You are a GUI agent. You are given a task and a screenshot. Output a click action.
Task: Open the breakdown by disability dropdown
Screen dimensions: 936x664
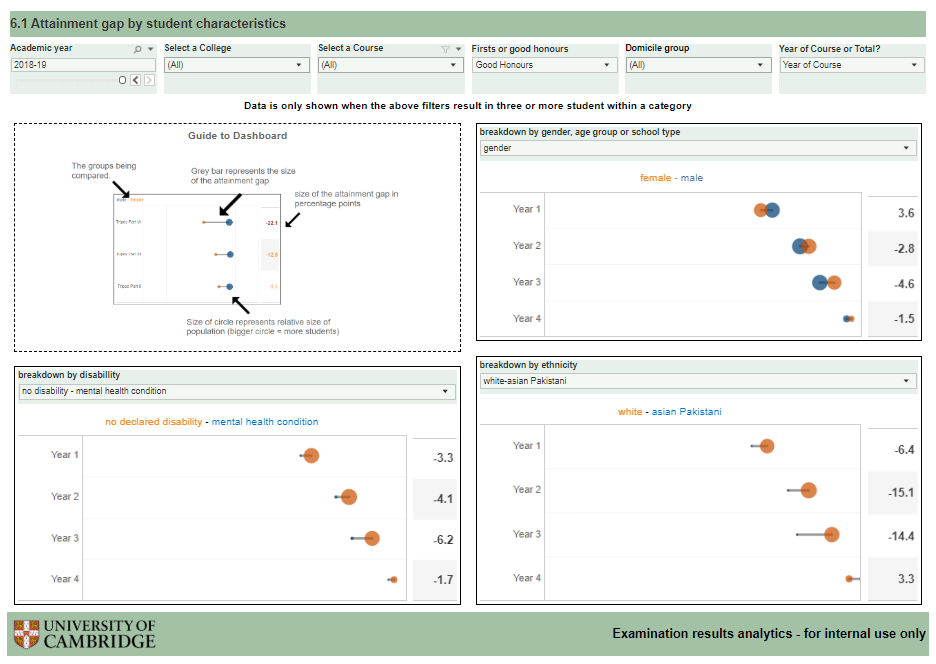click(237, 391)
